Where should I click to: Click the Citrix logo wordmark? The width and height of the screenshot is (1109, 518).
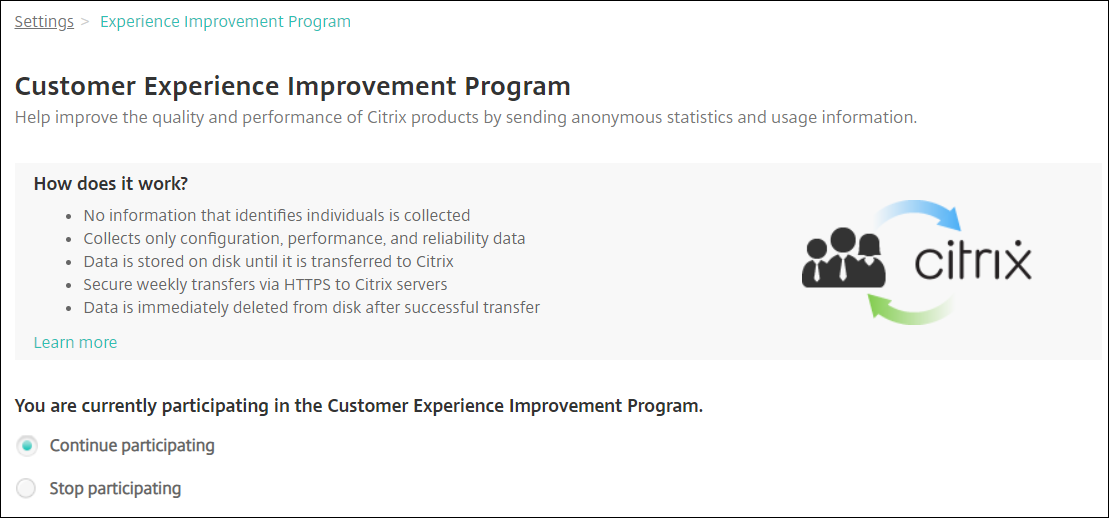[x=973, y=262]
